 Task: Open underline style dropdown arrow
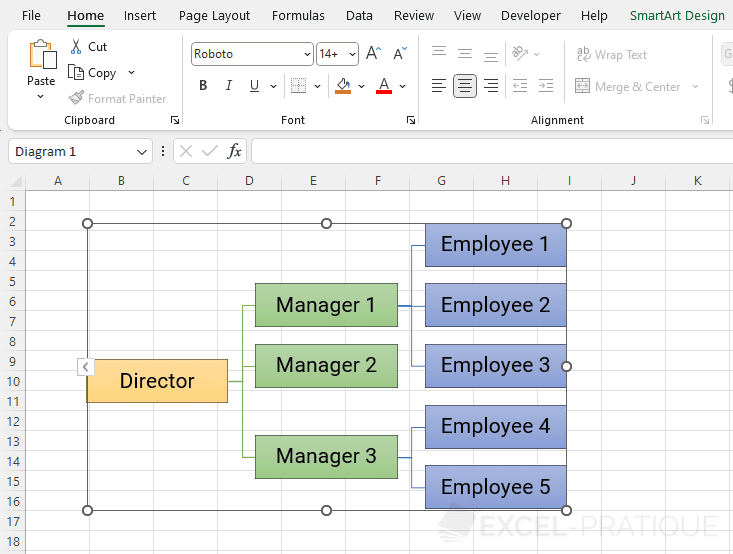point(273,86)
